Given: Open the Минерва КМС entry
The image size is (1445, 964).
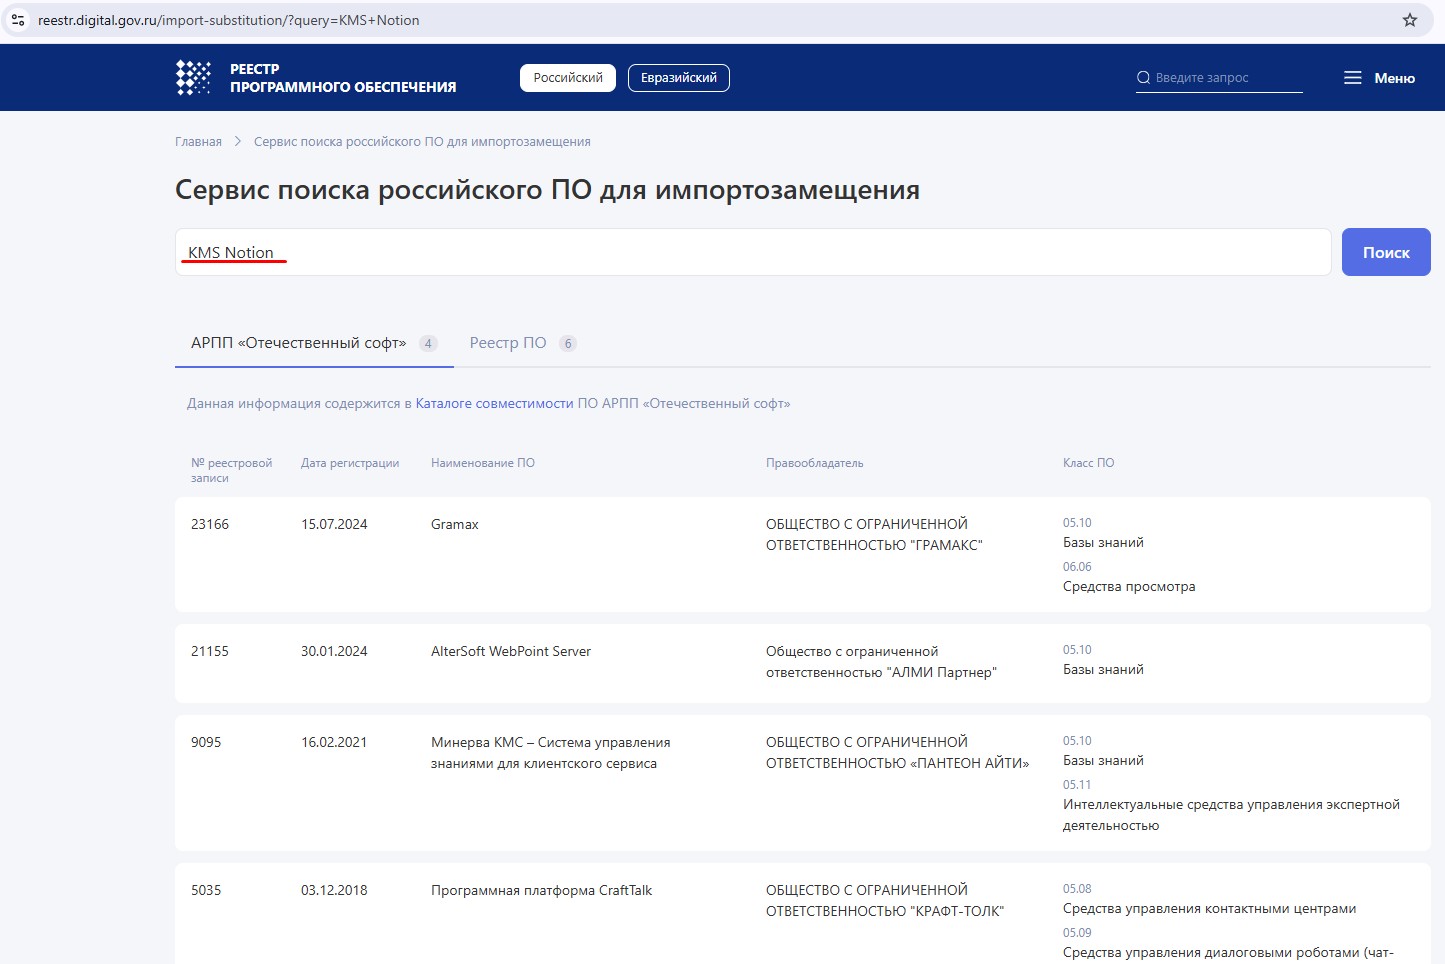Looking at the screenshot, I should pyautogui.click(x=550, y=753).
